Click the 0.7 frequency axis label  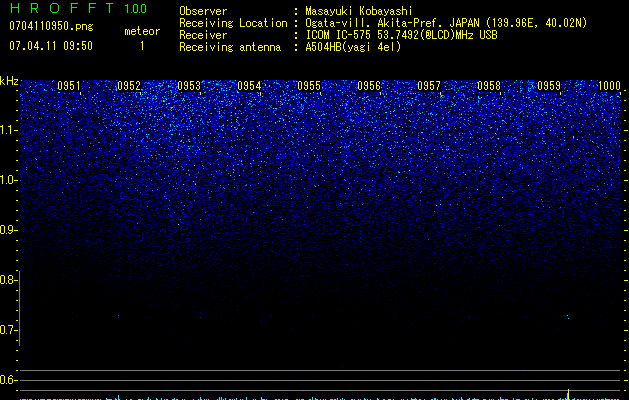8,330
